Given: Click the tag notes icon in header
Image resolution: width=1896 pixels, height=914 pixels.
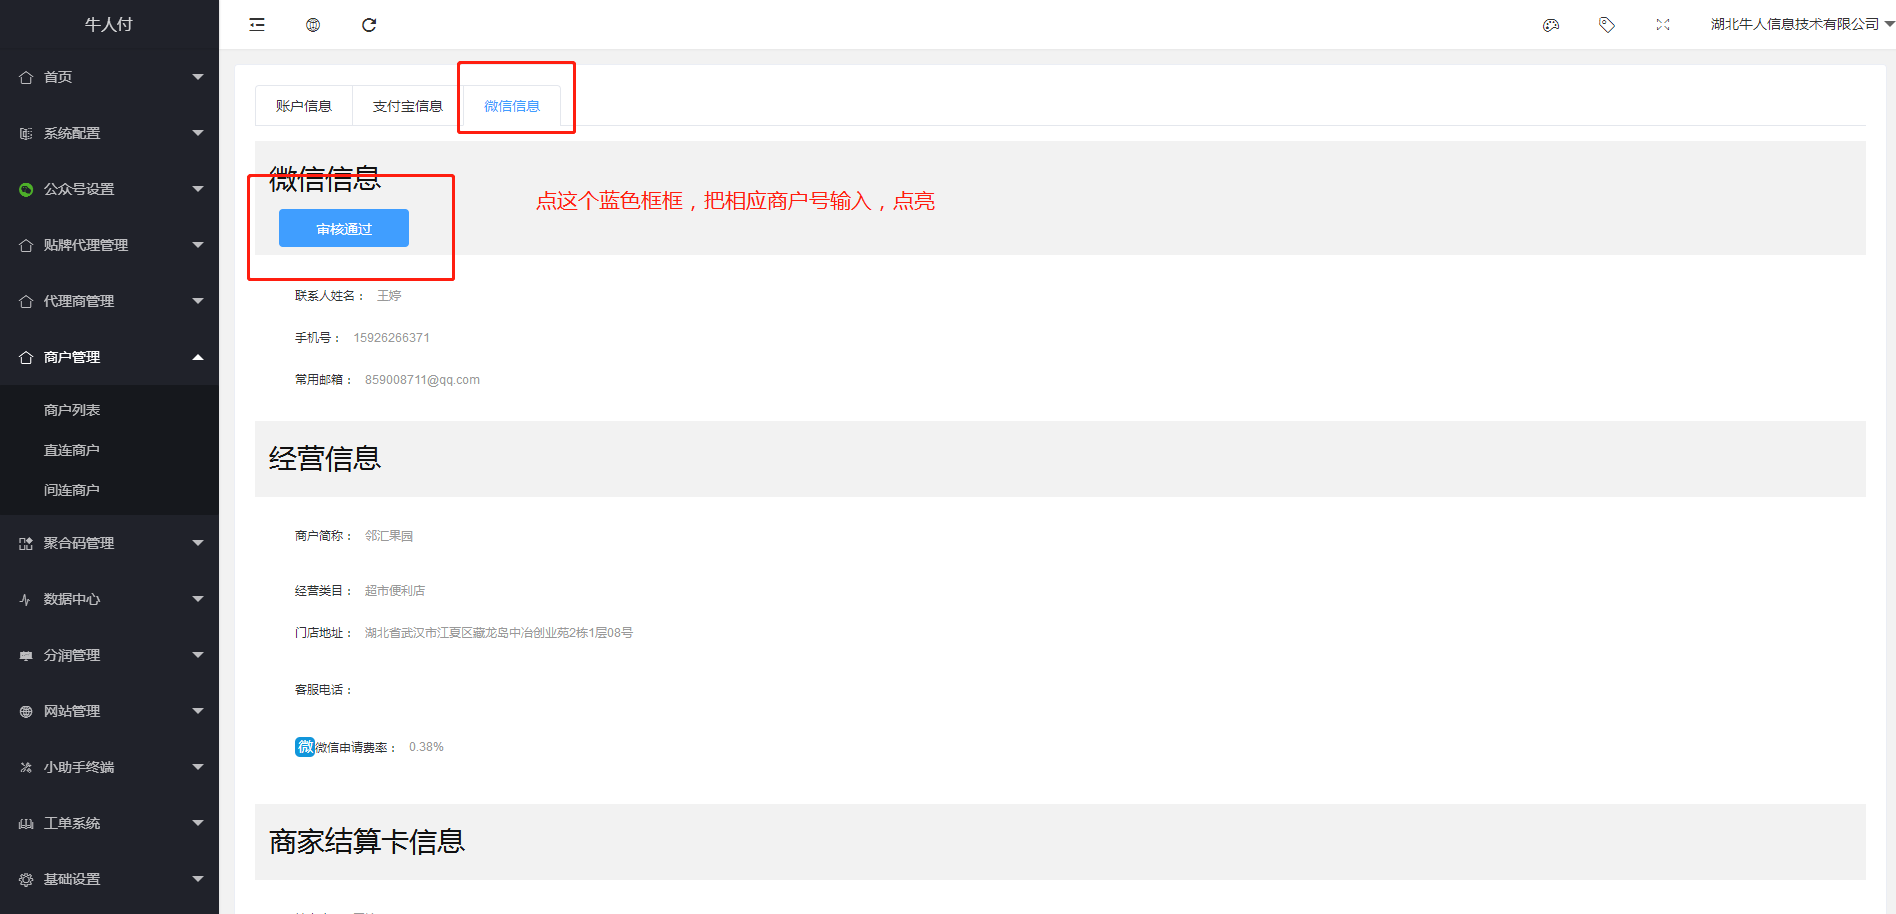Looking at the screenshot, I should click(x=1607, y=25).
